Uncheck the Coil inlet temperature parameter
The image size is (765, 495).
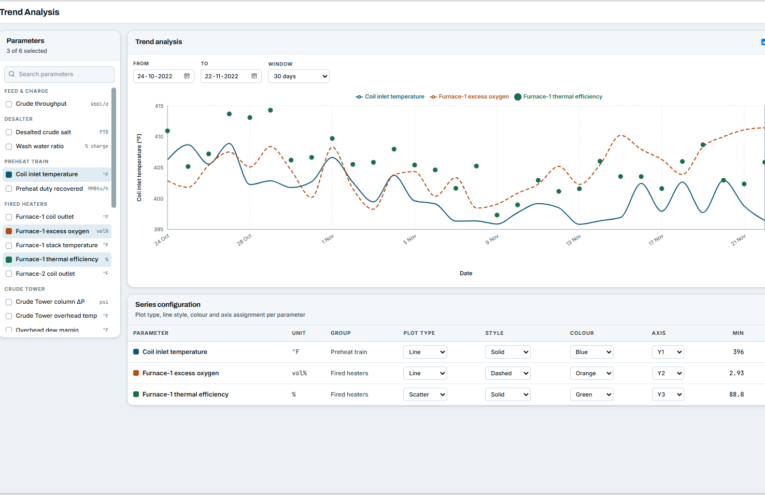9,175
